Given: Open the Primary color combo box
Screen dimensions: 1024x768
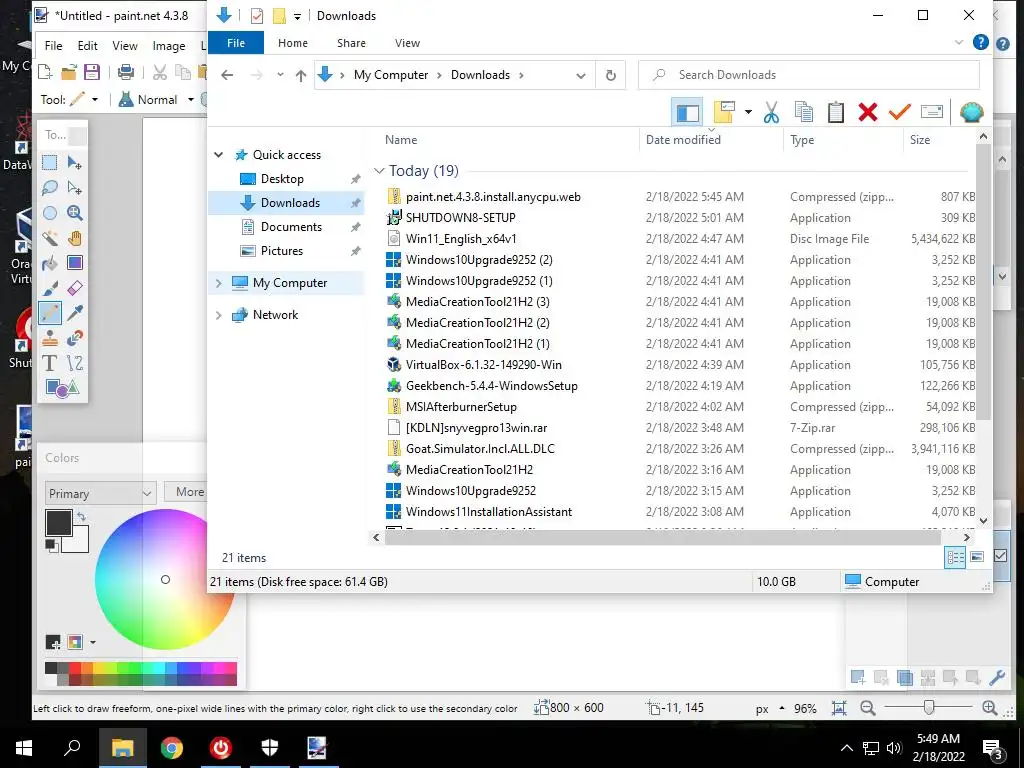Looking at the screenshot, I should (100, 494).
